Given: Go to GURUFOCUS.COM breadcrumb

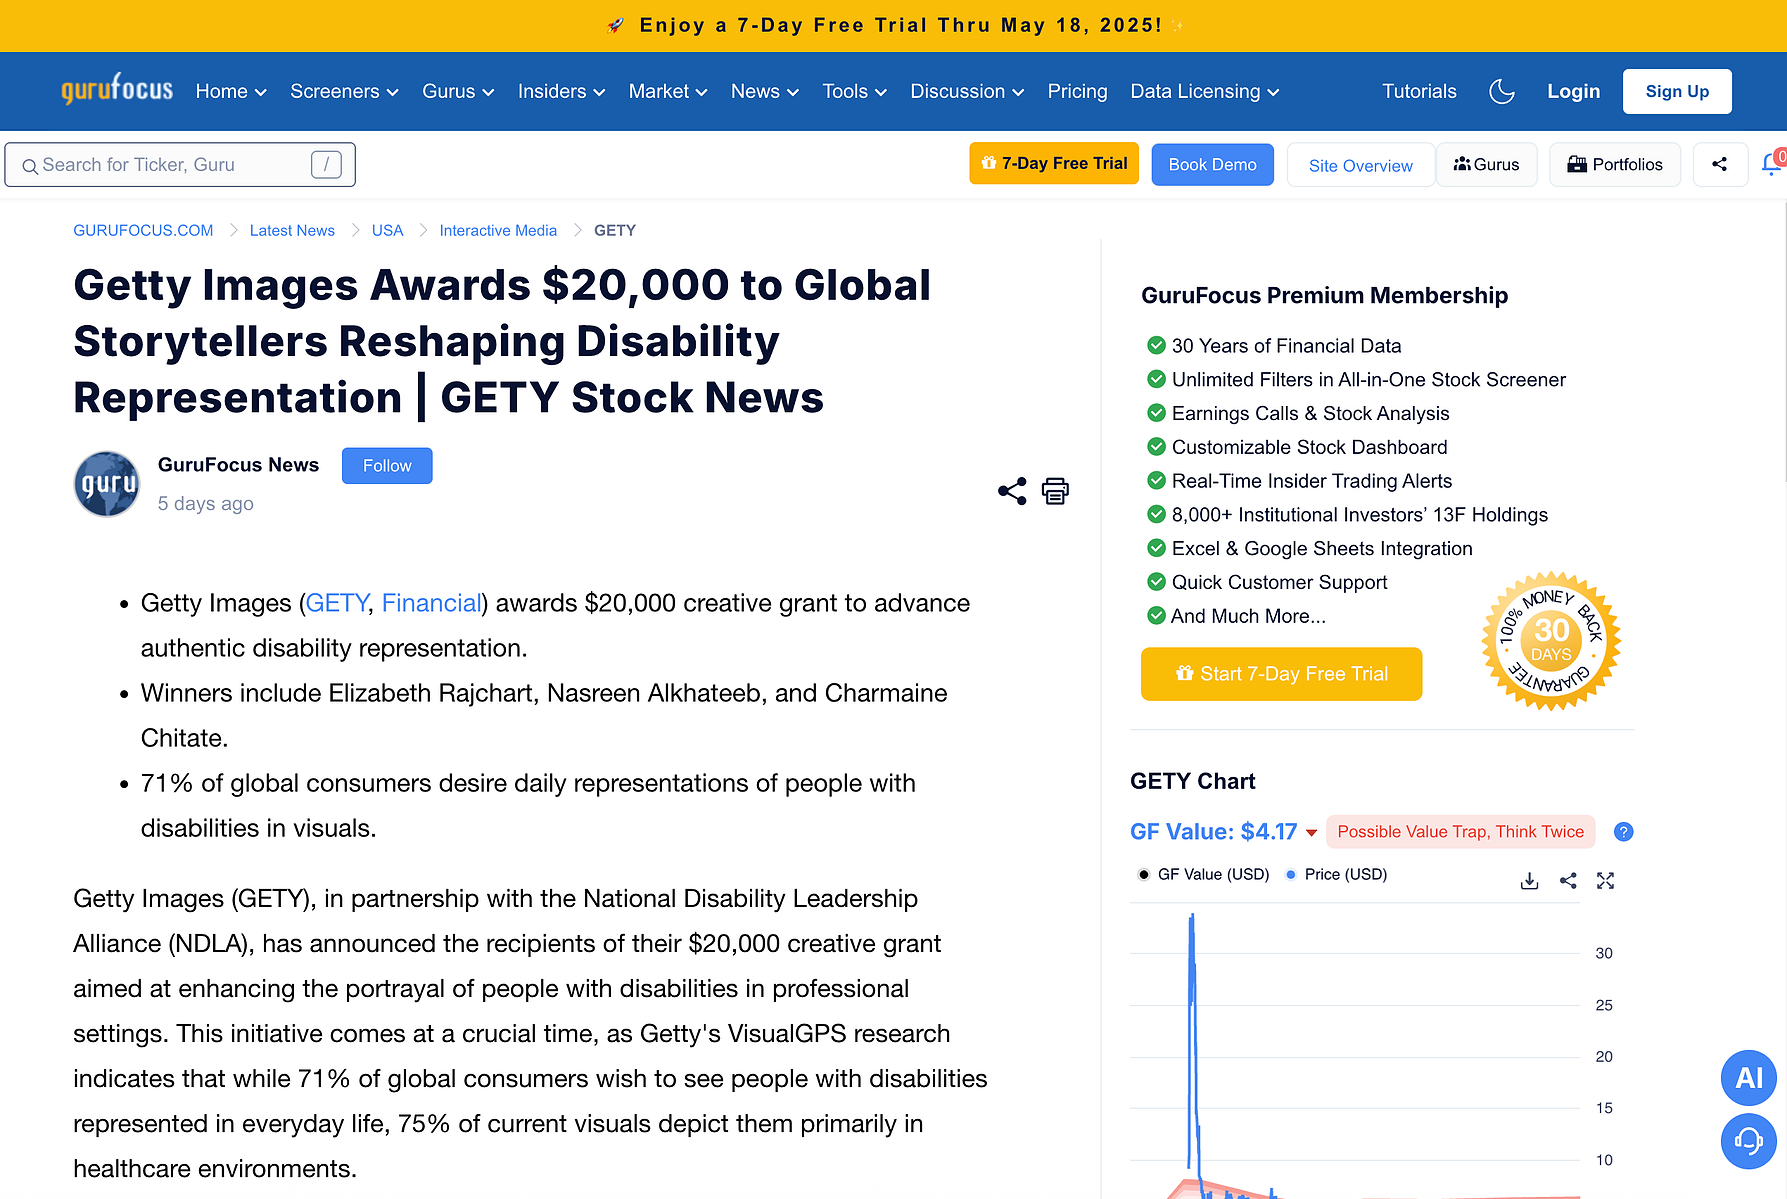Looking at the screenshot, I should click(x=143, y=230).
